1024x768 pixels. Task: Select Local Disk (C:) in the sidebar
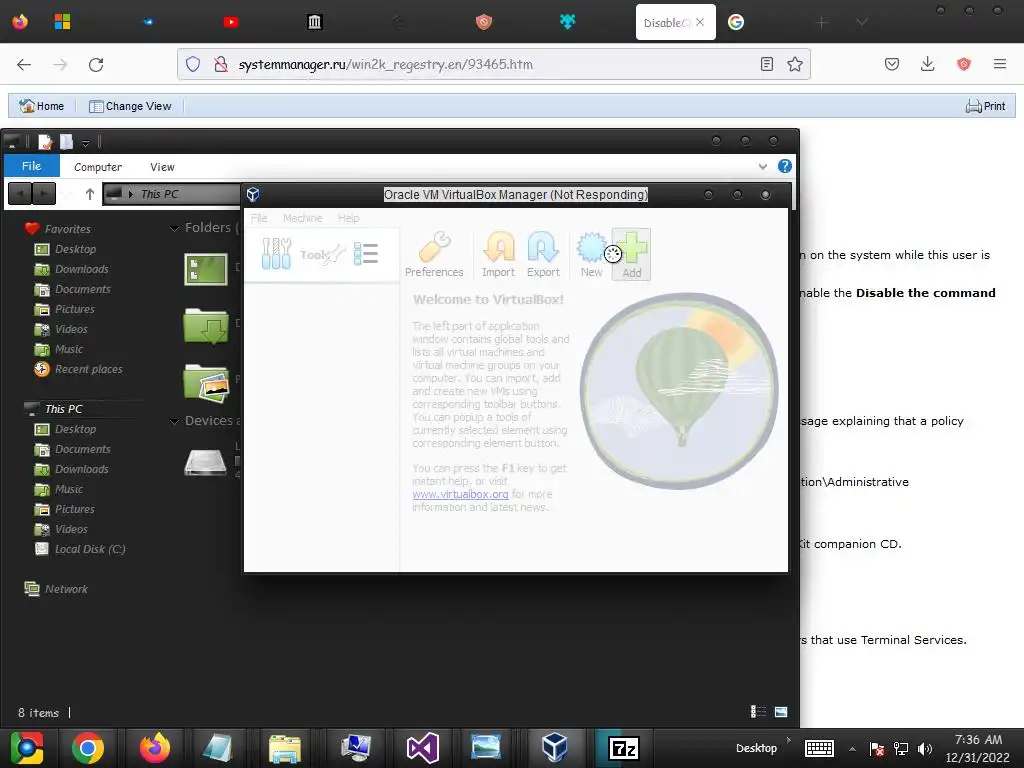coord(89,549)
